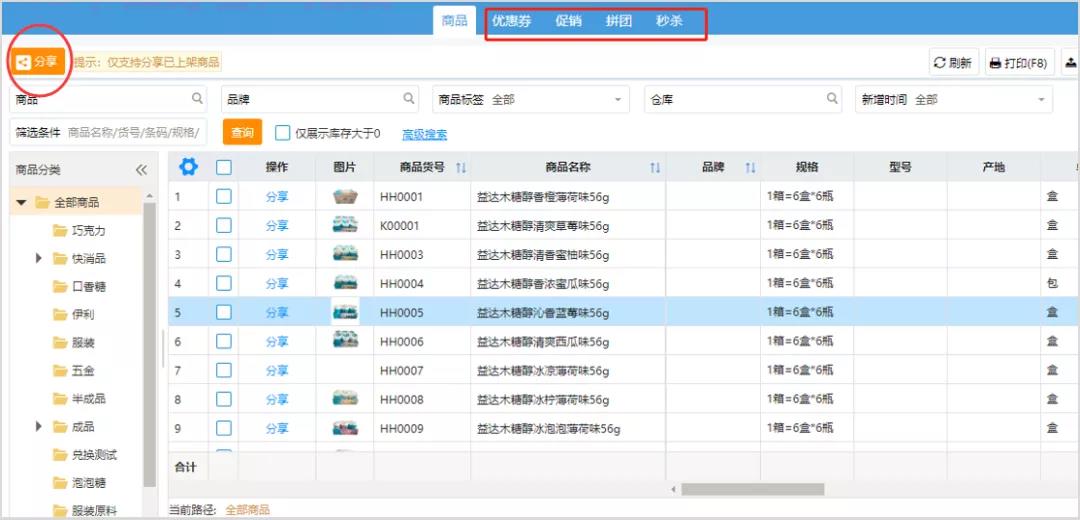The image size is (1080, 520).
Task: Expand the 快消品 category tree node
Action: pos(39,258)
